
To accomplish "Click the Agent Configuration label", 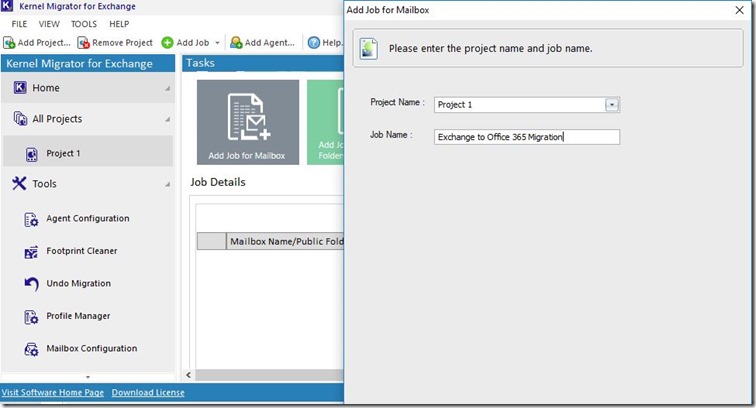I will click(x=88, y=218).
